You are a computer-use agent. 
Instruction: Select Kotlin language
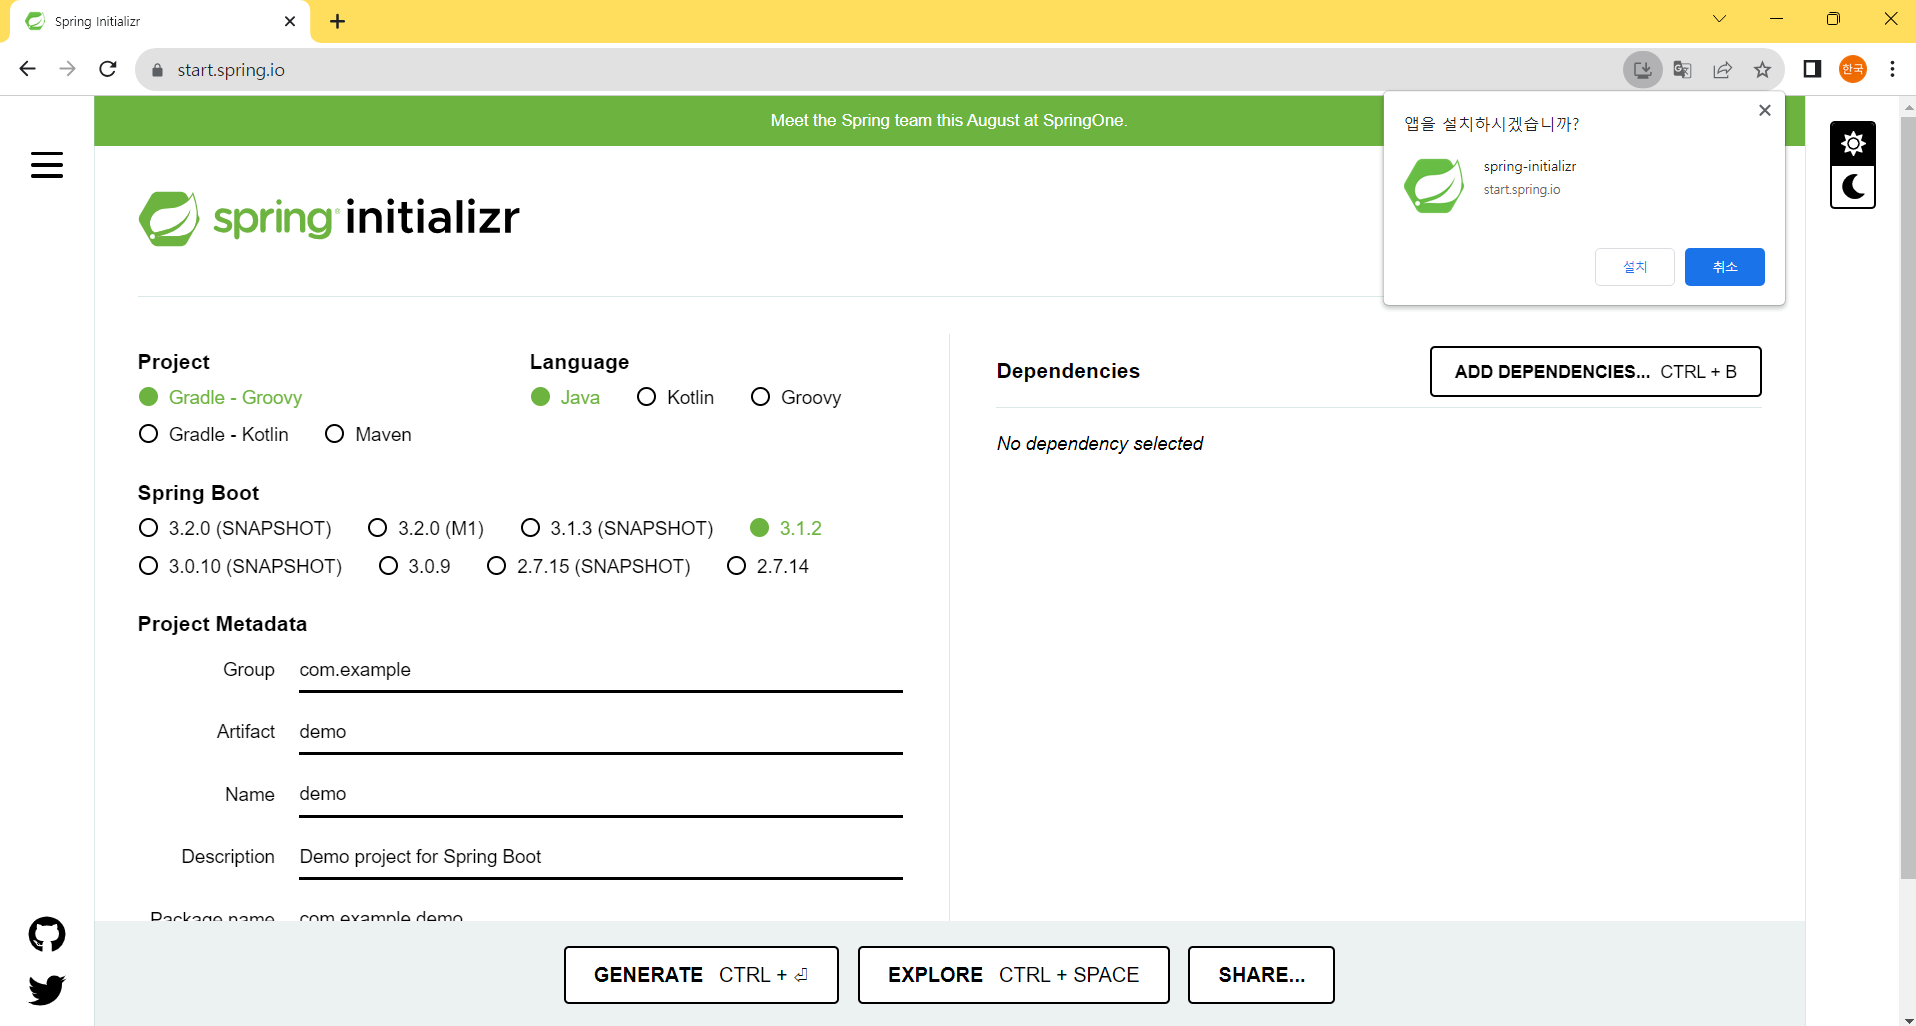675,397
